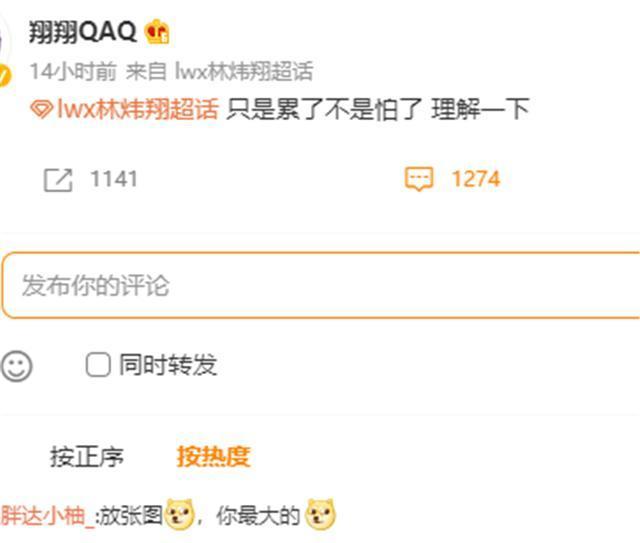Open comments via the orange comment icon
640x543 pixels.
pyautogui.click(x=419, y=179)
